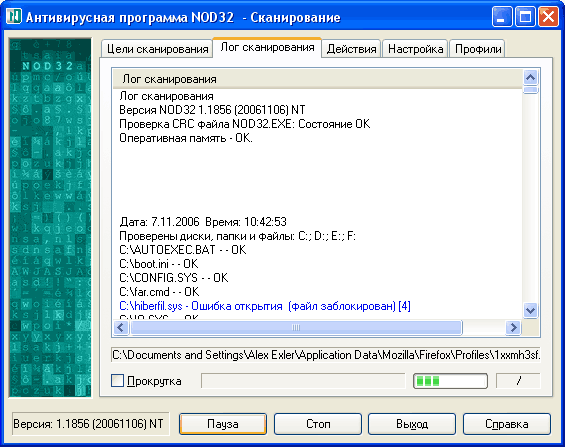Click the NOD32 title bar icon
Viewport: 565px width, 447px height.
point(14,17)
